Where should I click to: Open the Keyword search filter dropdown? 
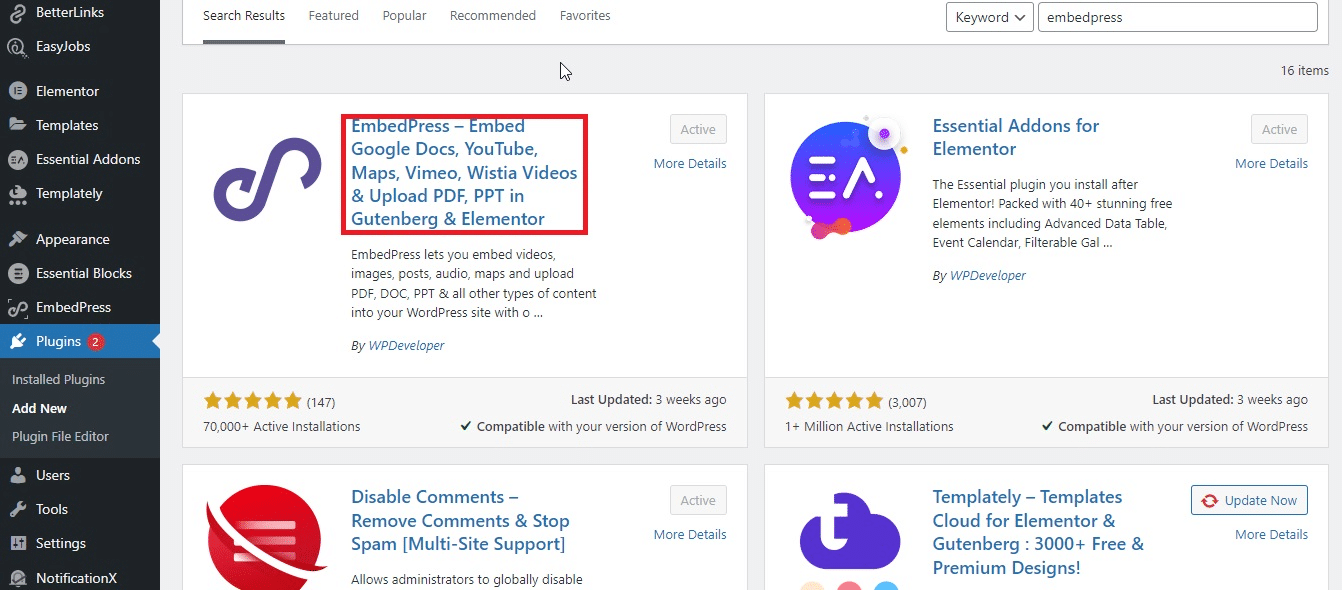(989, 17)
